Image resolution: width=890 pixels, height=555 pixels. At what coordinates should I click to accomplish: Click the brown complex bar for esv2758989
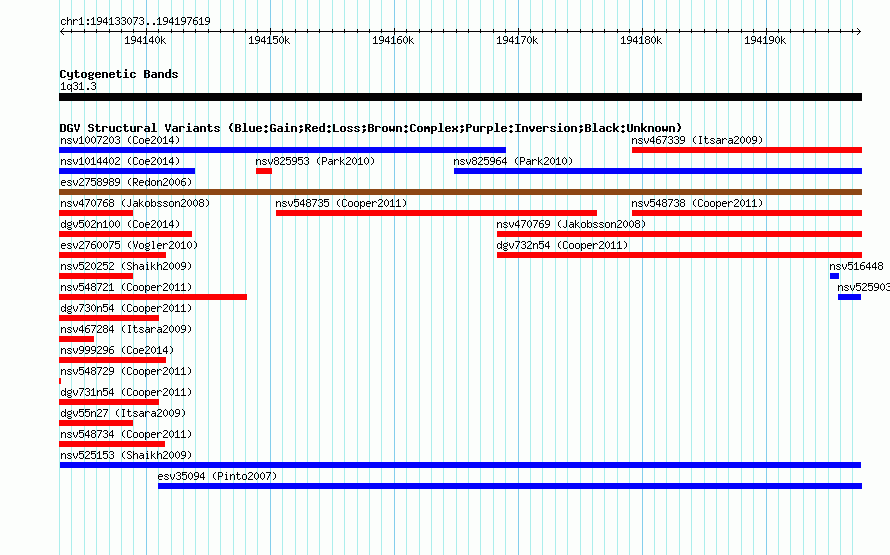point(460,192)
